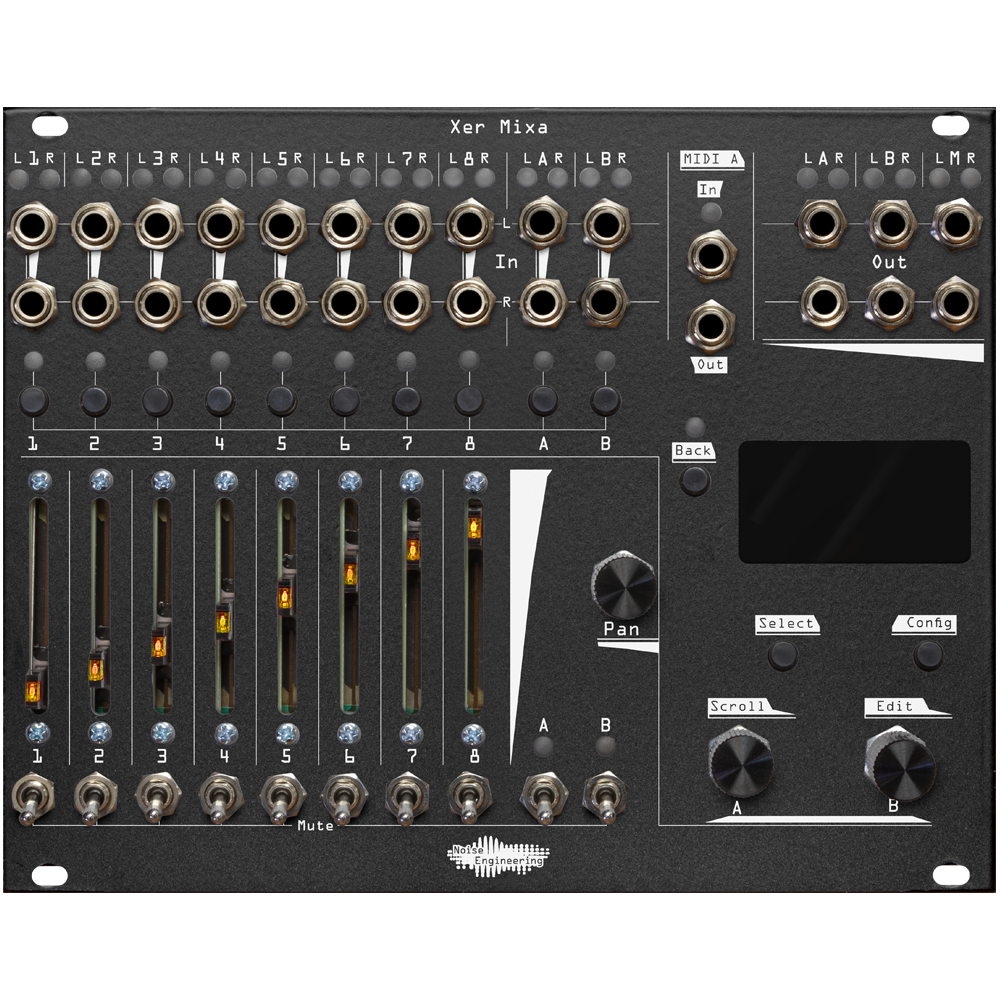Screen dimensions: 1000x1000
Task: Click the output M right jack
Action: [956, 302]
